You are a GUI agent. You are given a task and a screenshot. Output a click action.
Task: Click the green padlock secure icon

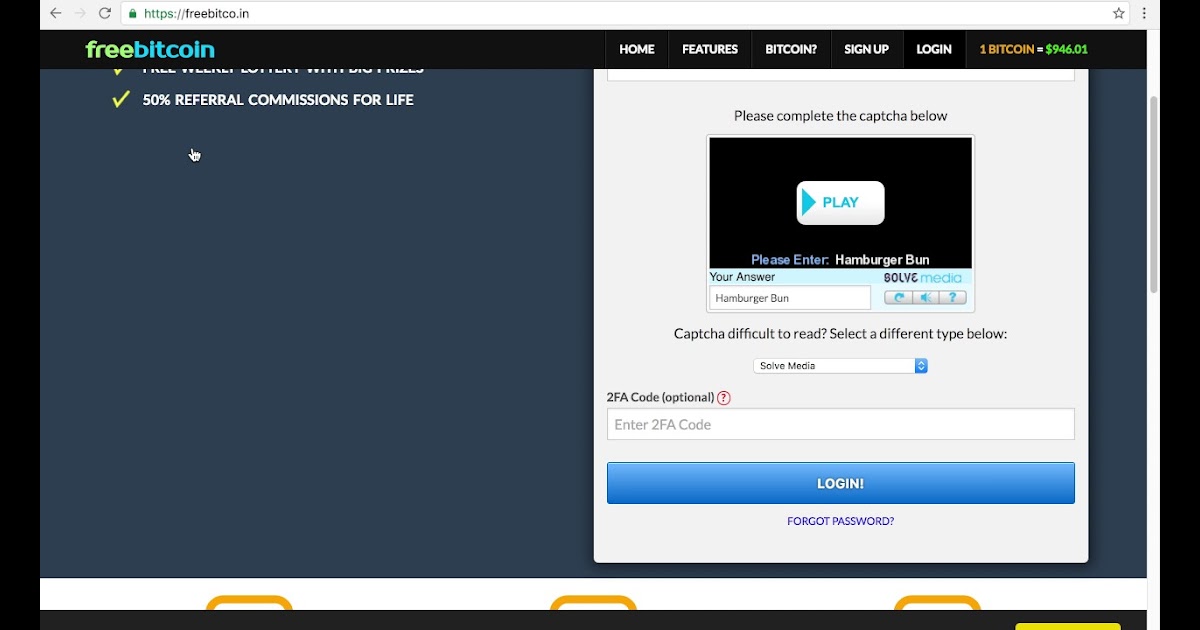[x=132, y=14]
